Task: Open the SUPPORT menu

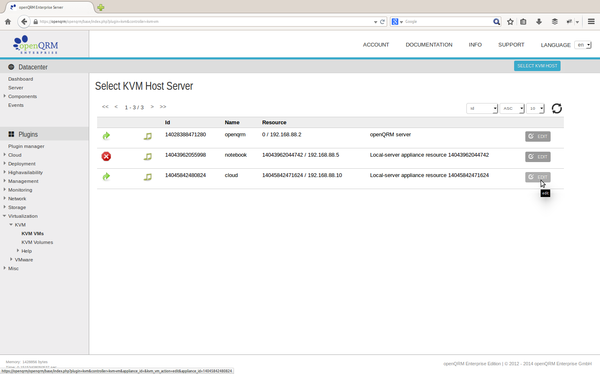Action: pyautogui.click(x=511, y=45)
